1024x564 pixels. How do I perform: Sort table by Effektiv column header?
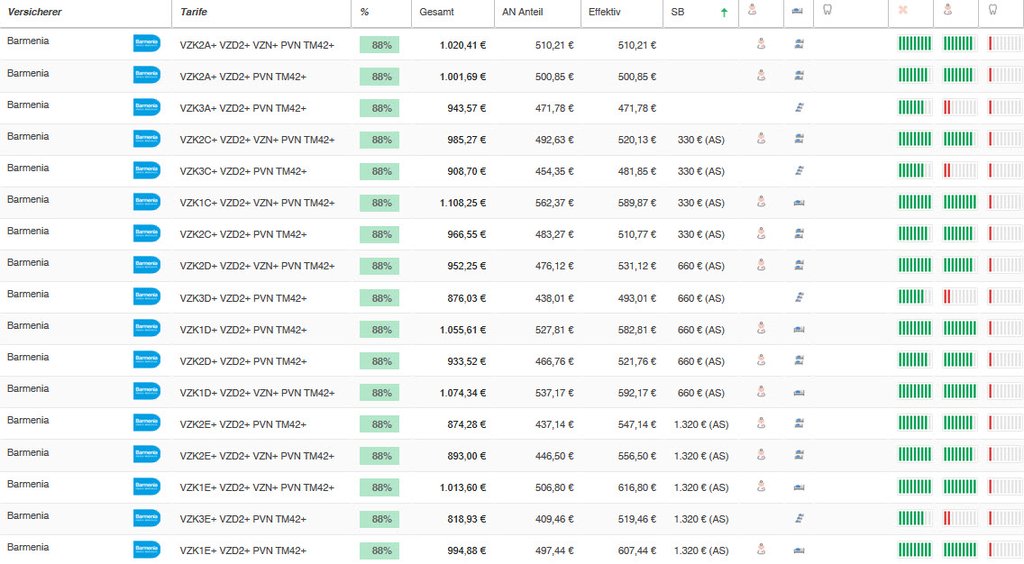click(x=604, y=12)
